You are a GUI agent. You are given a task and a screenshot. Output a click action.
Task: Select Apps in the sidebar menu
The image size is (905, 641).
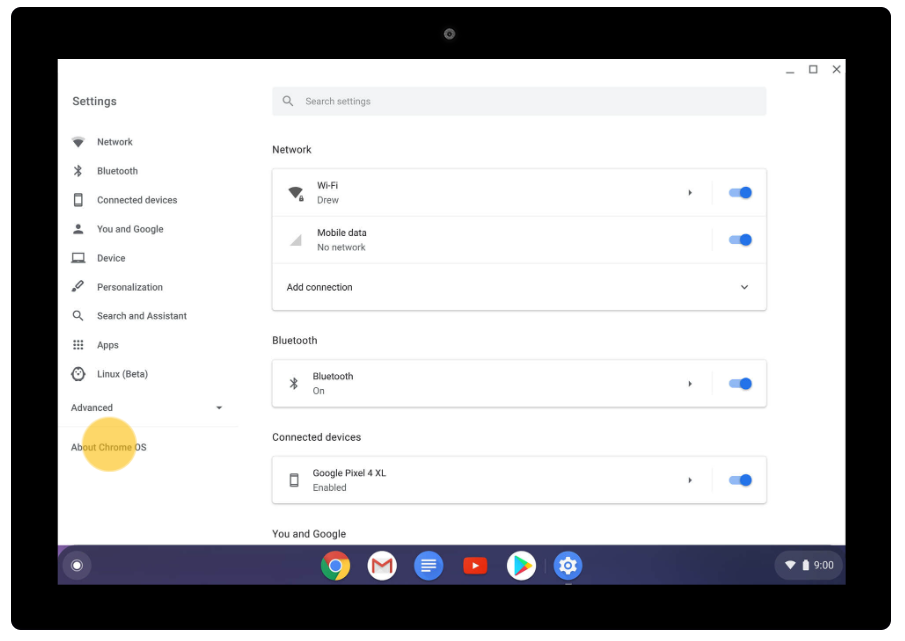tap(78, 344)
